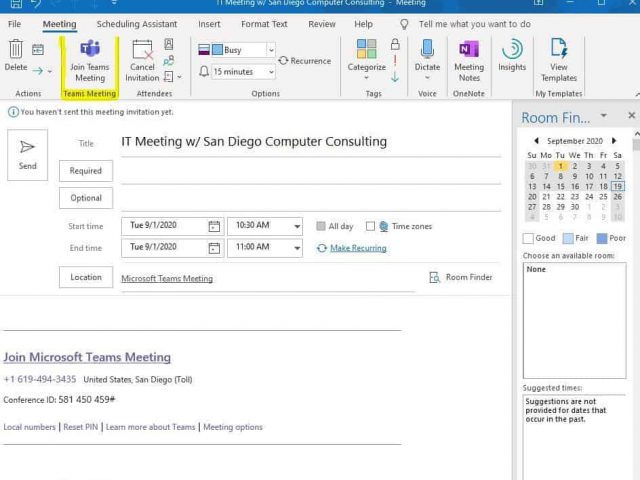Expand the 10:30 AM start time dropdown

click(297, 226)
